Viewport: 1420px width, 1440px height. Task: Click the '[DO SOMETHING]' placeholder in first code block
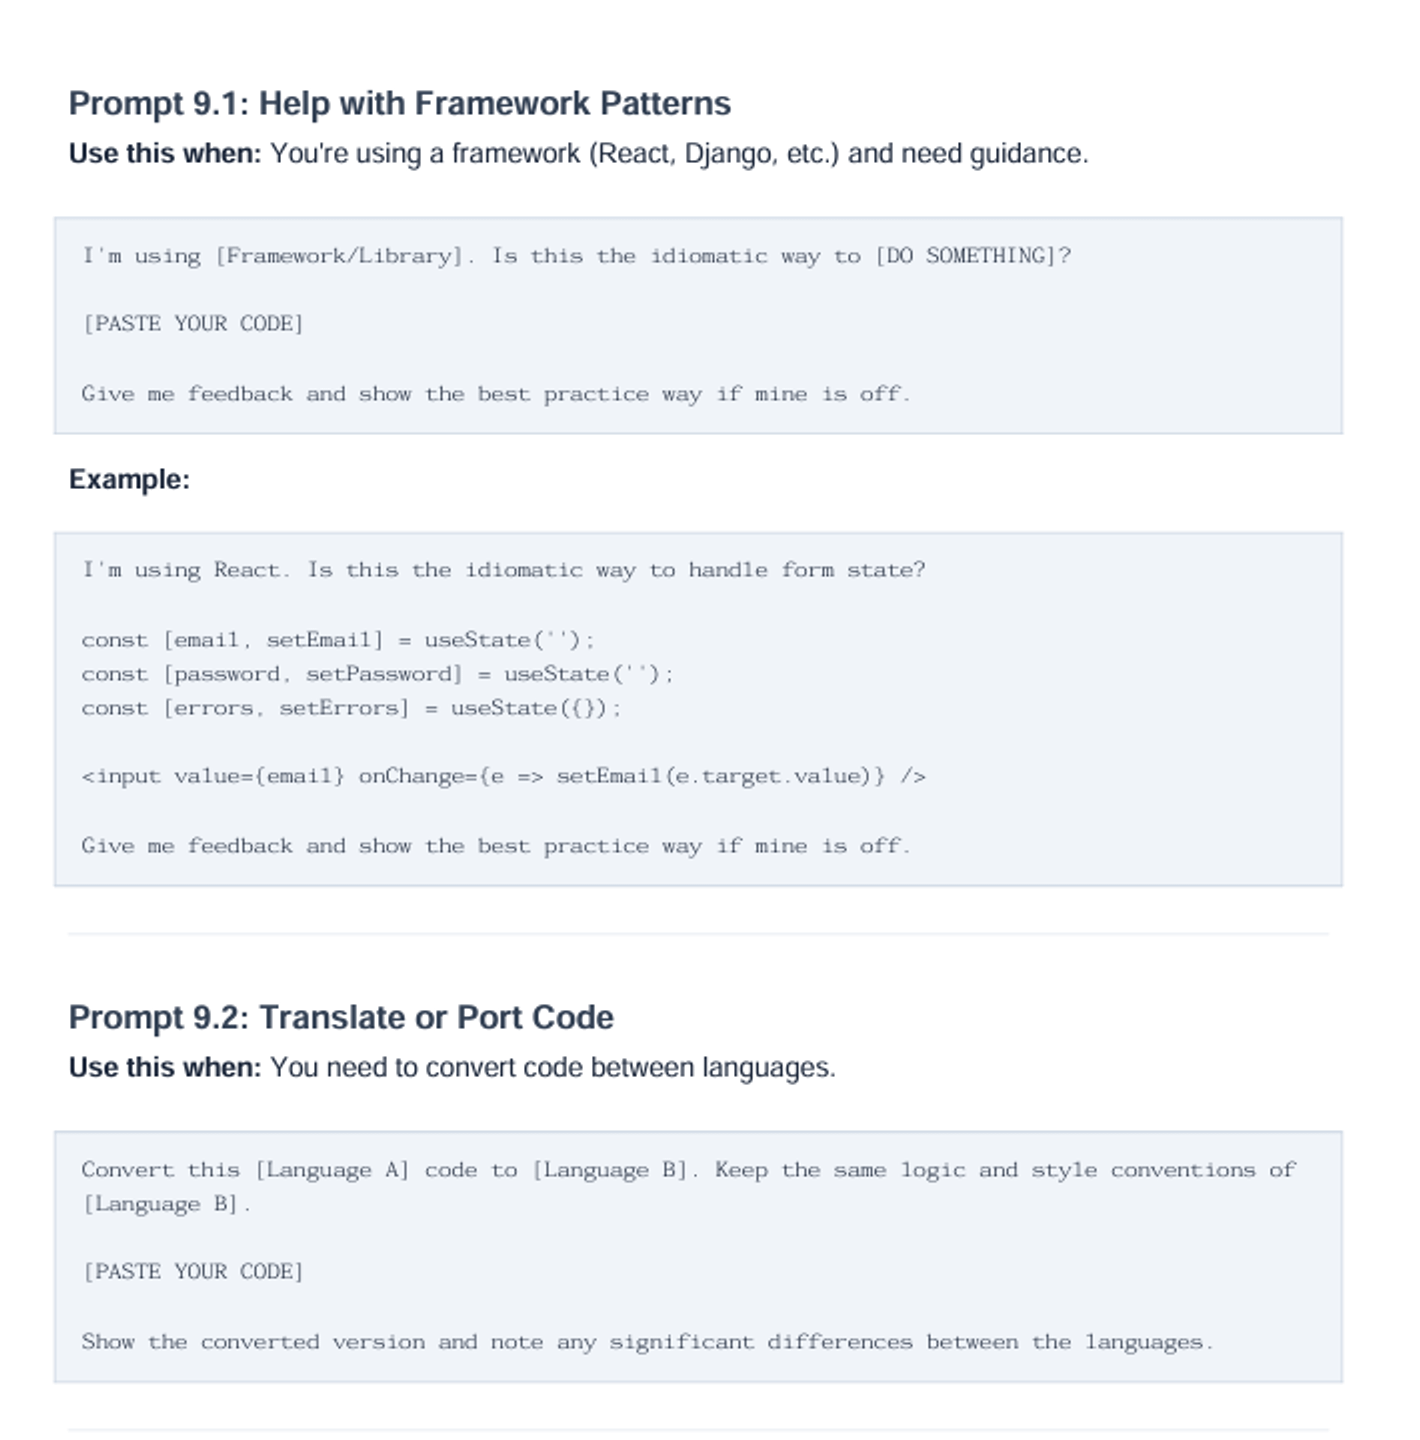[x=972, y=256]
